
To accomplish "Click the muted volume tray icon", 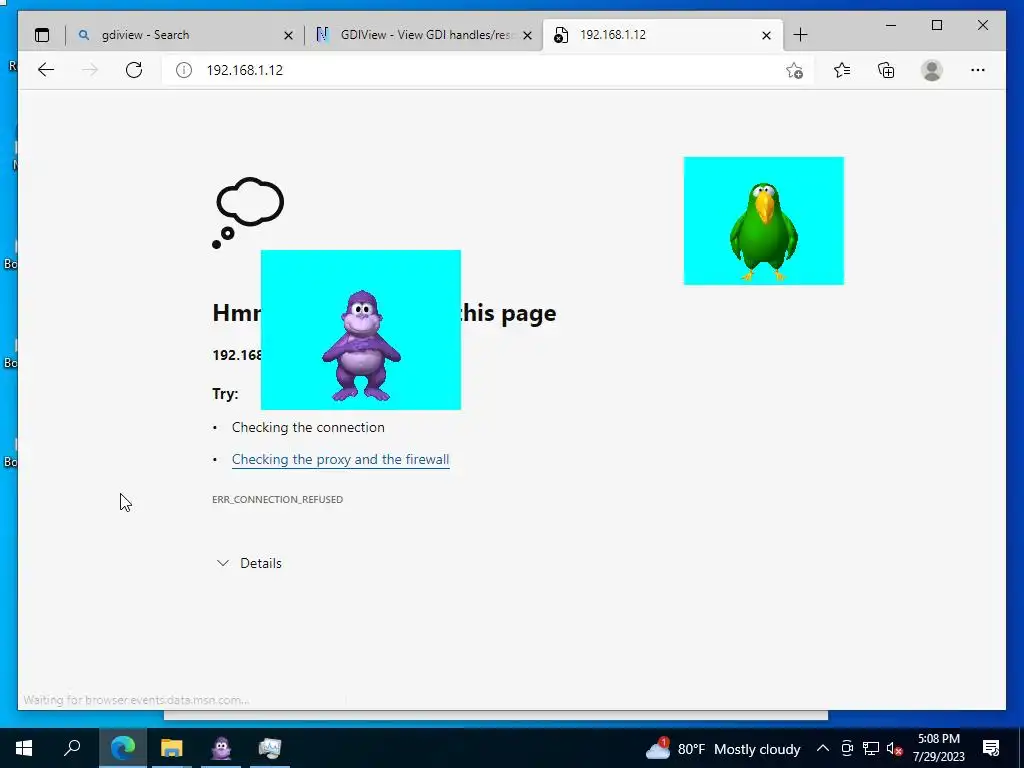I will 894,748.
